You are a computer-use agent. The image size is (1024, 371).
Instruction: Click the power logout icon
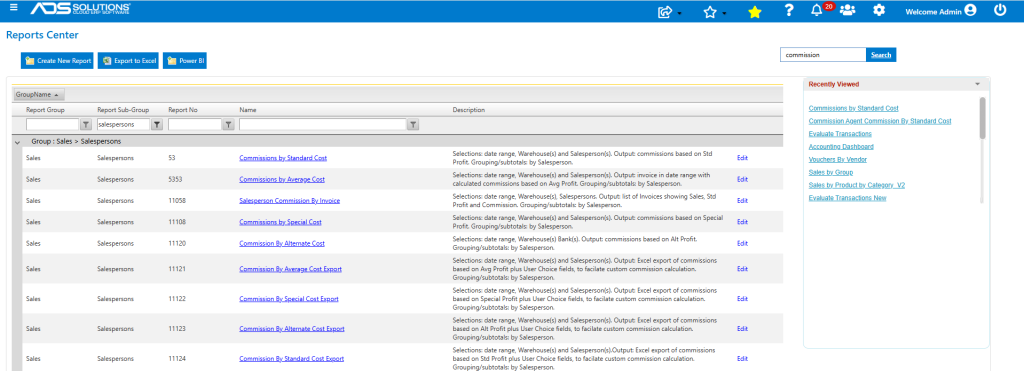tap(1000, 10)
